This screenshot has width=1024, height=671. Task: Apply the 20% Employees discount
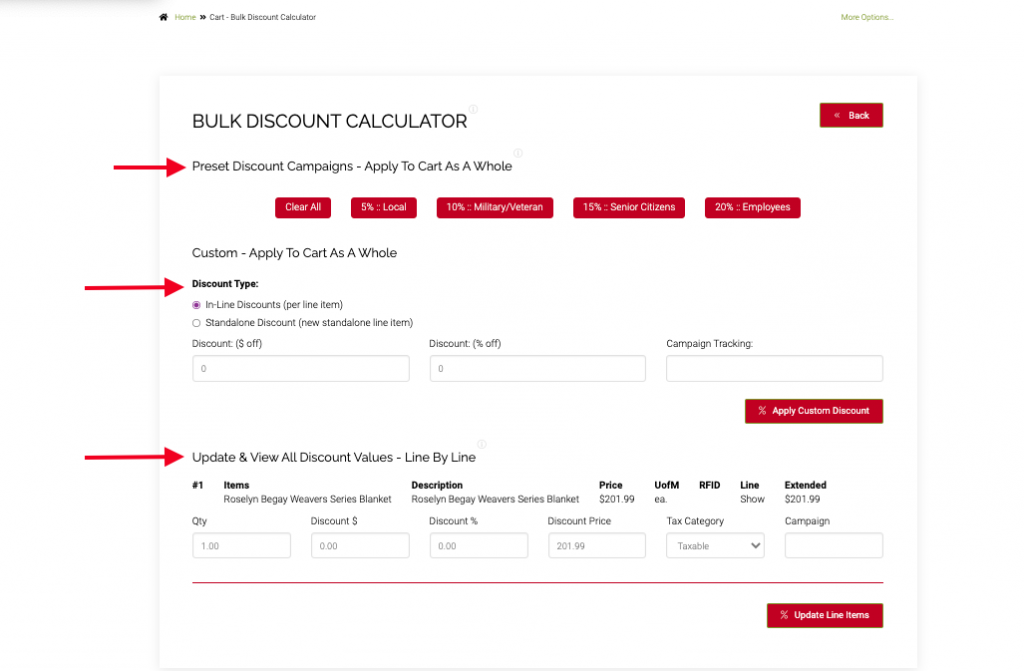click(752, 207)
